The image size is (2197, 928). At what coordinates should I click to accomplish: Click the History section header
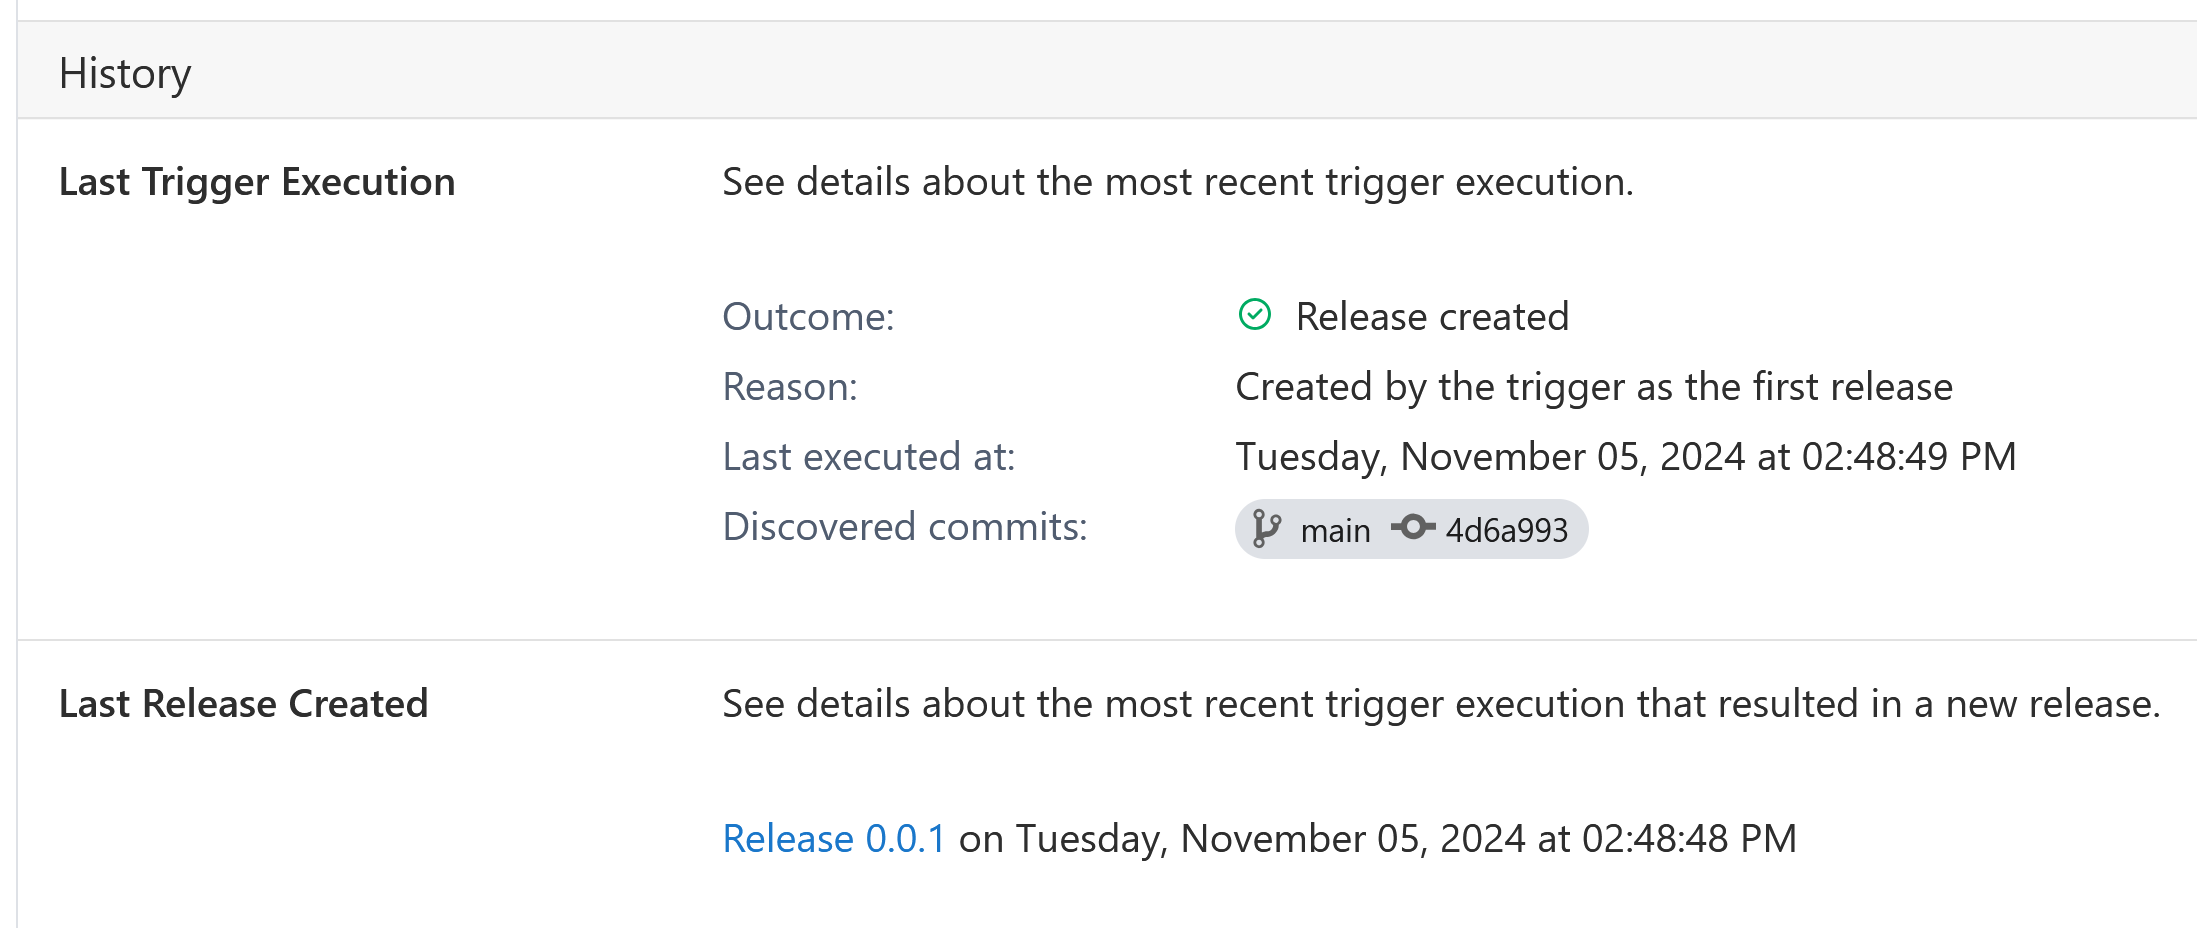point(125,73)
